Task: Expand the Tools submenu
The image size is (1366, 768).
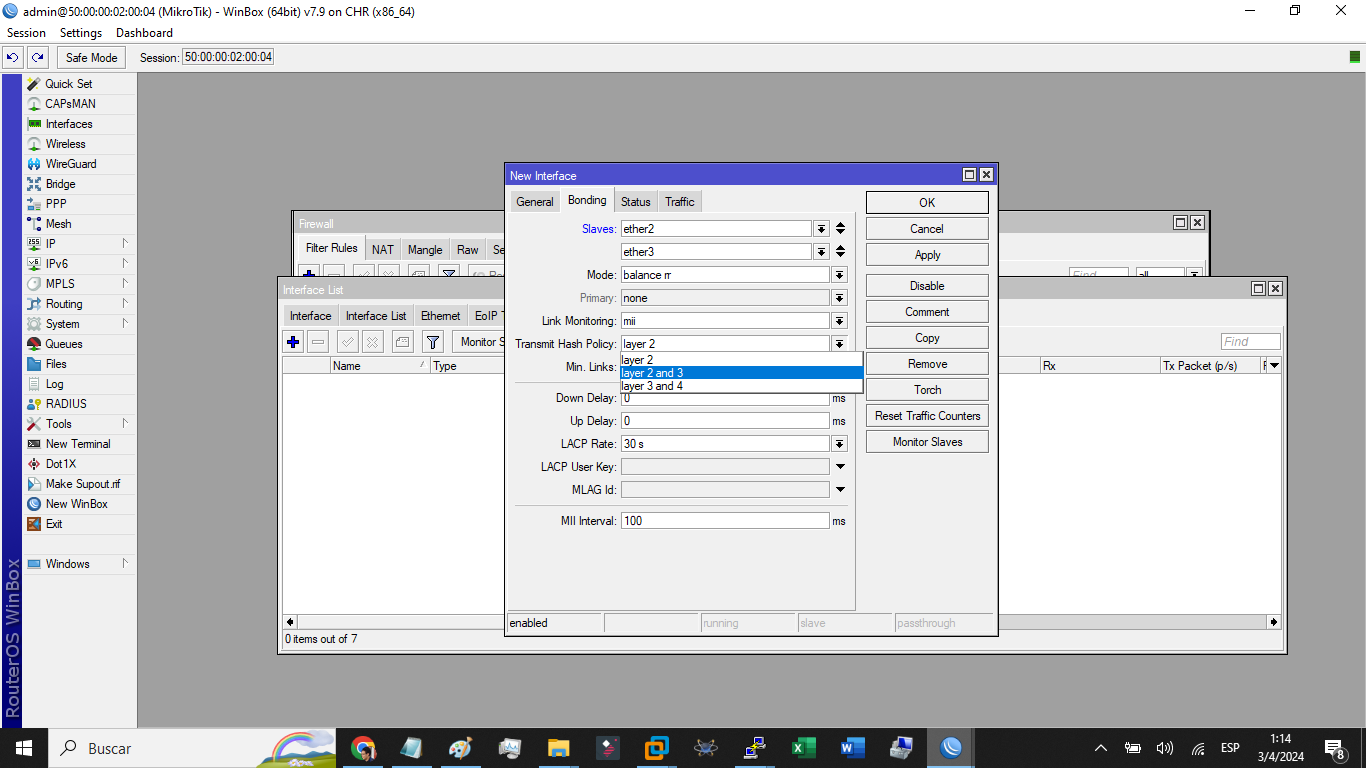Action: (125, 424)
